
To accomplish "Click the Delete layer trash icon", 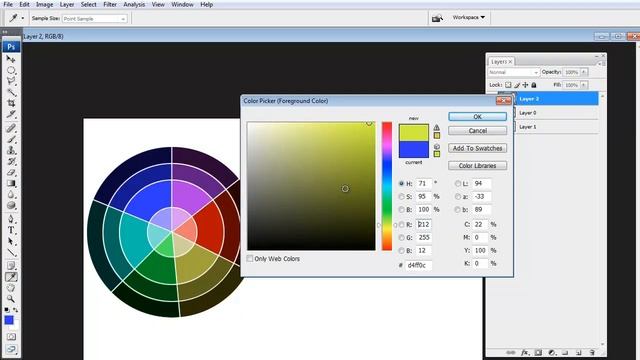I will (x=592, y=353).
